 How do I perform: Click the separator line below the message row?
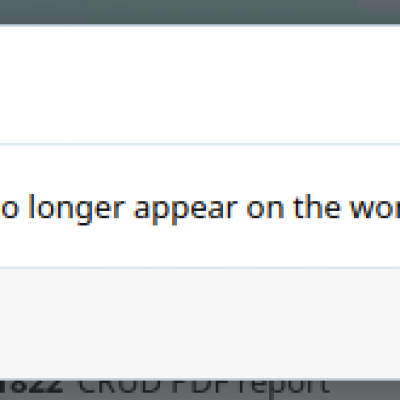pyautogui.click(x=200, y=267)
